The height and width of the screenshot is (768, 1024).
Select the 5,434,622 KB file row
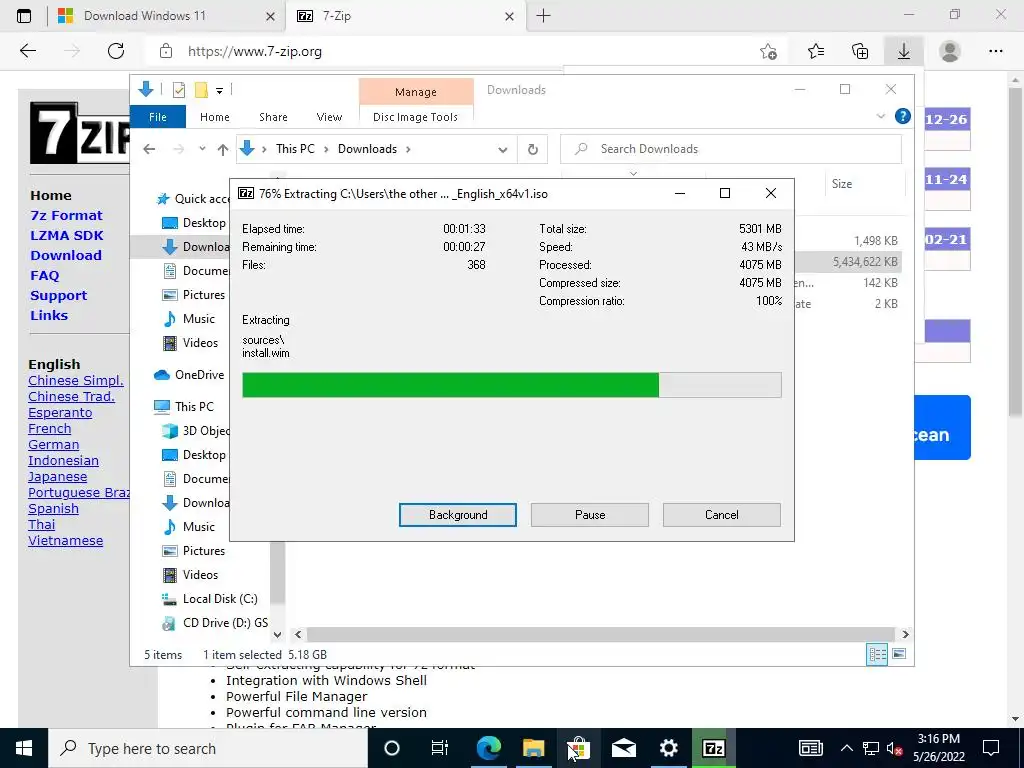pyautogui.click(x=849, y=262)
